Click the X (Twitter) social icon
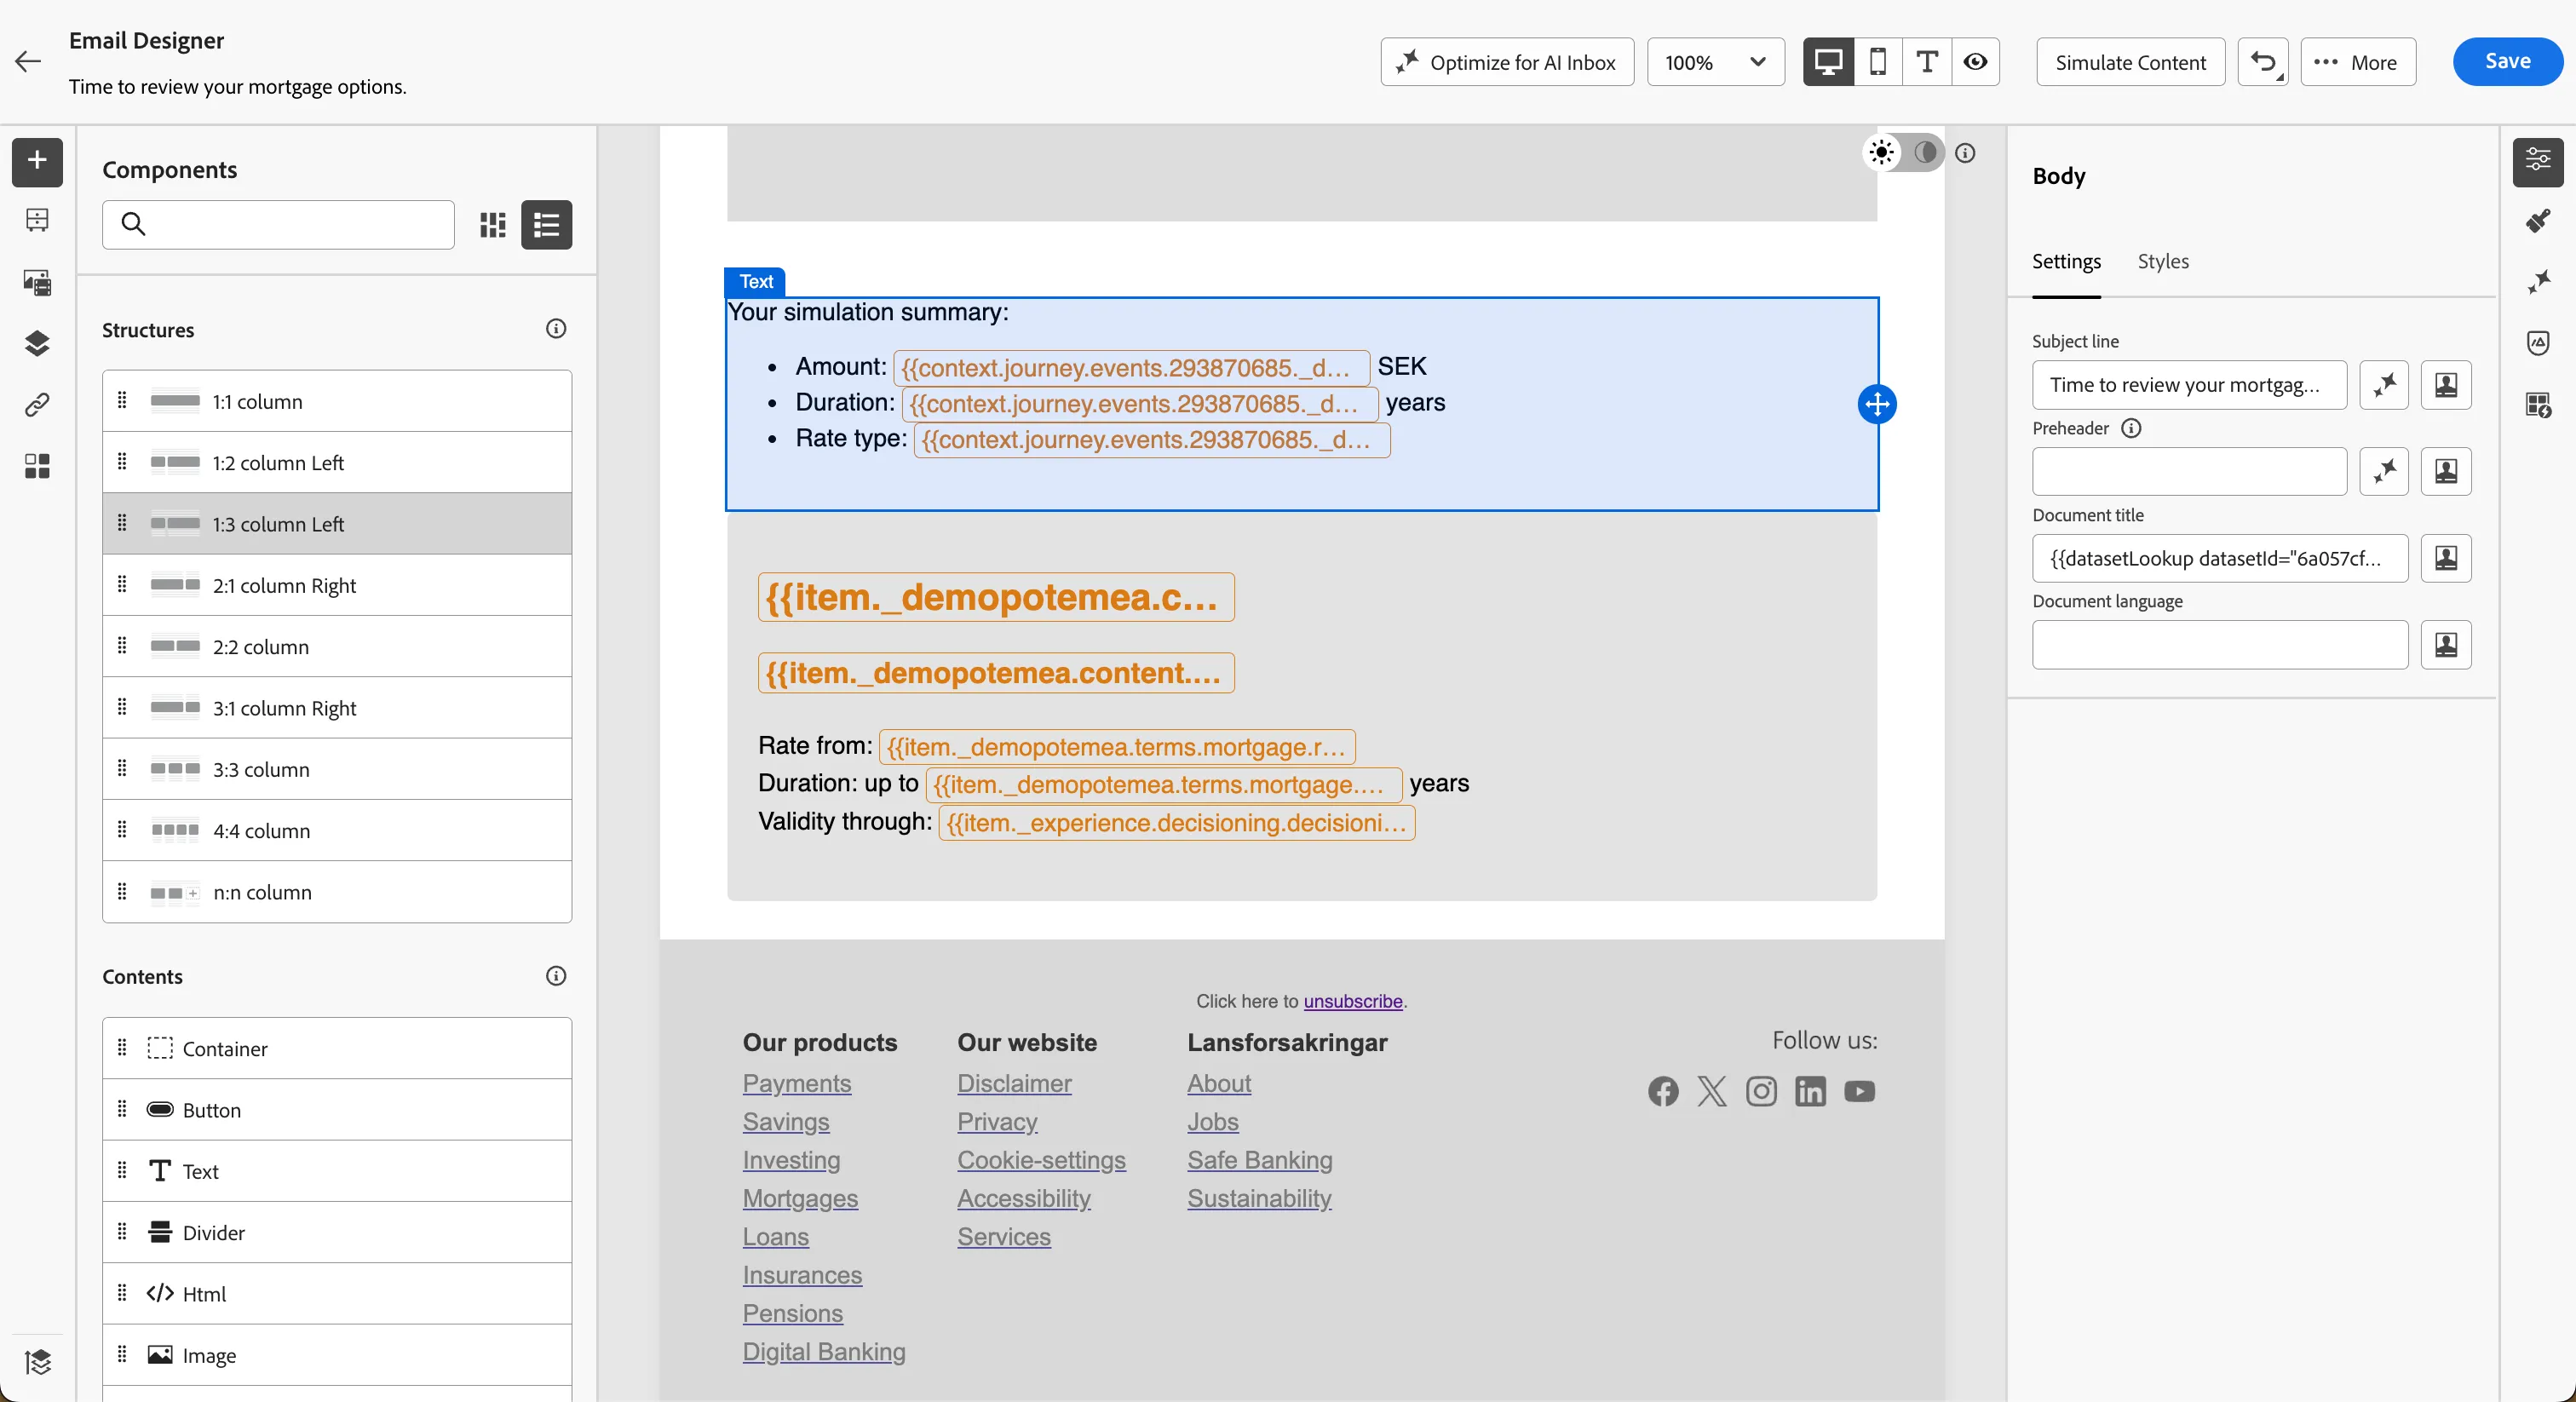This screenshot has width=2576, height=1402. pos(1712,1091)
